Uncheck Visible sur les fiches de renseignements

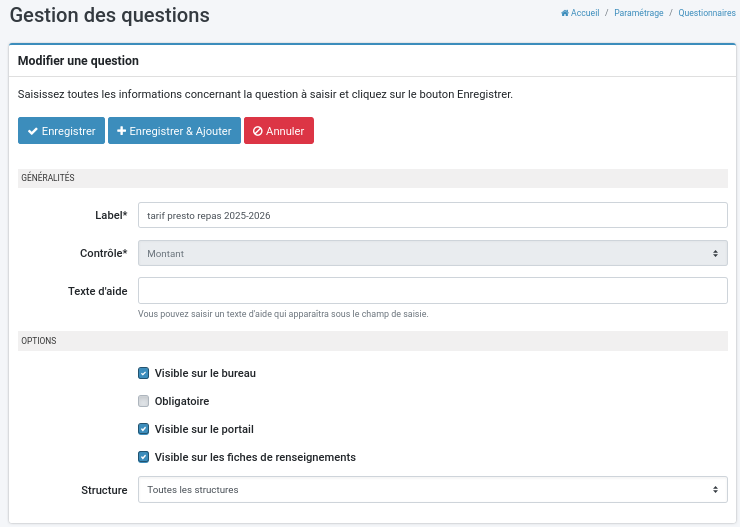[x=143, y=457]
